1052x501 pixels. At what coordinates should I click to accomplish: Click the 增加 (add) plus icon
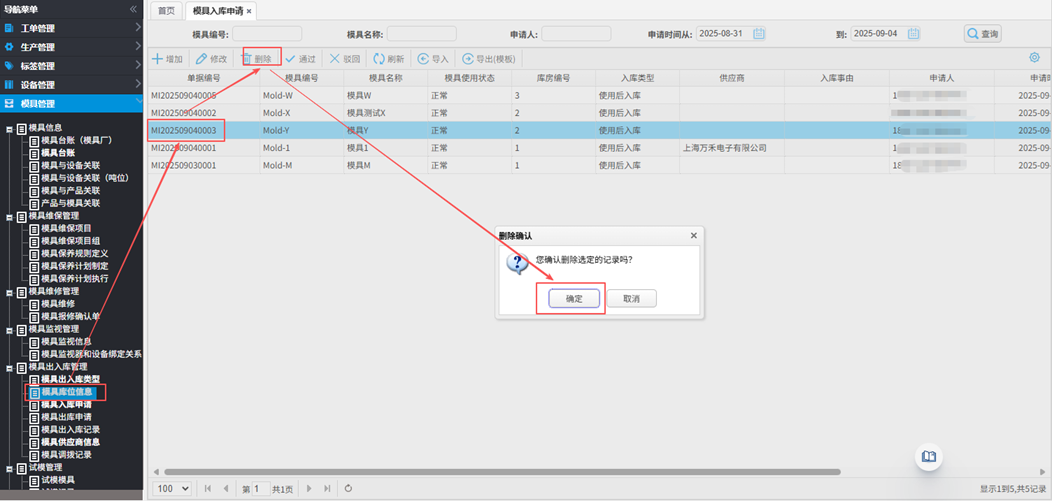point(157,59)
